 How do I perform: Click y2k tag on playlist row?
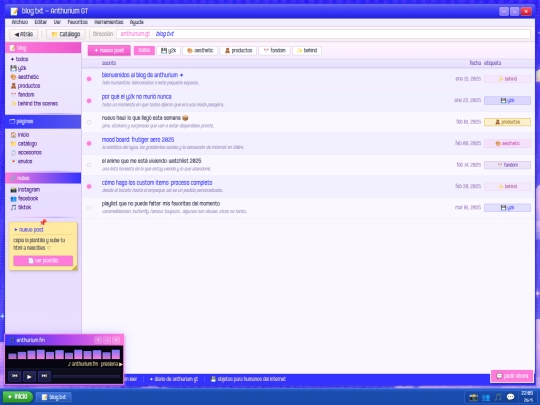pos(507,208)
